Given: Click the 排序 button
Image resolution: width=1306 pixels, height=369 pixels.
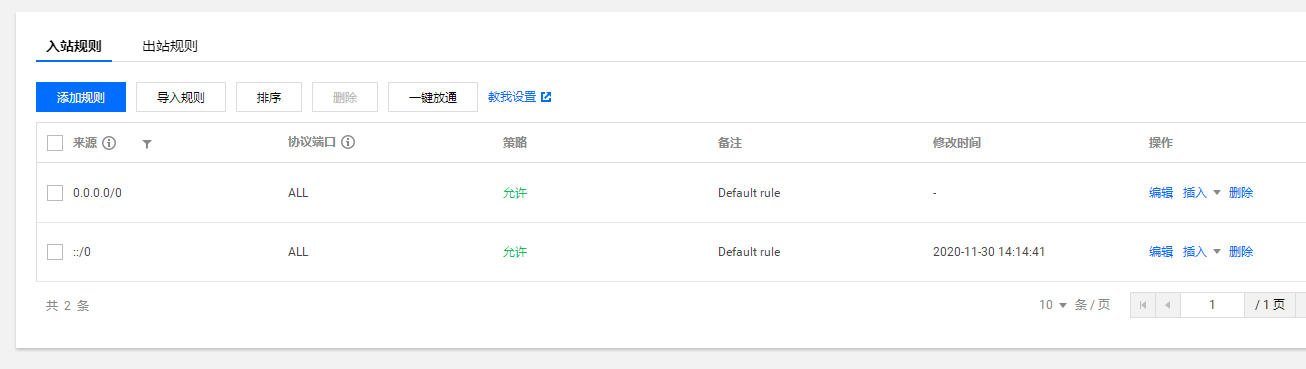Looking at the screenshot, I should pos(269,97).
